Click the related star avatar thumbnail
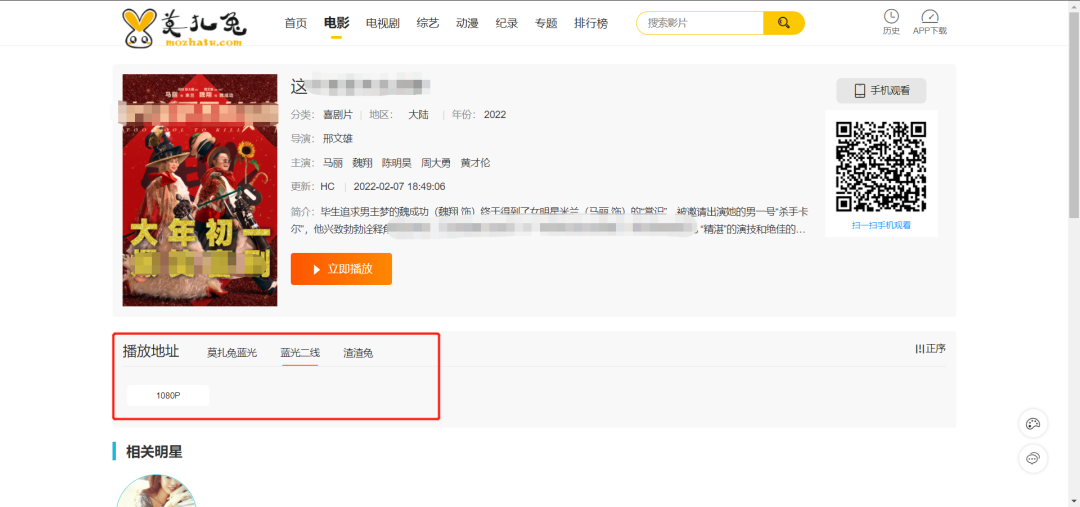 pyautogui.click(x=156, y=490)
